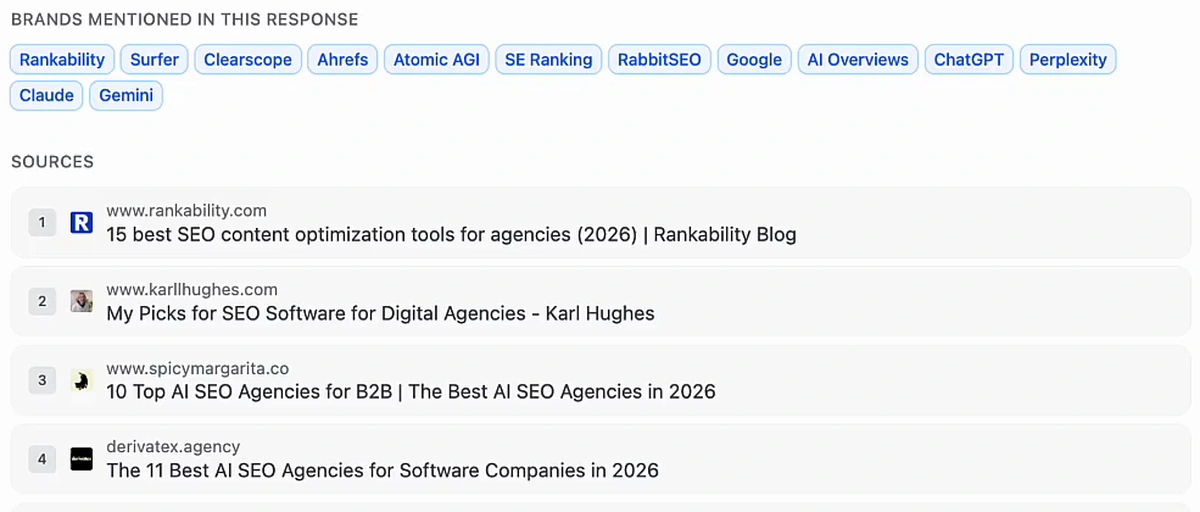Open the 15 best SEO content optimization tools link
The image size is (1200, 512).
tap(451, 235)
